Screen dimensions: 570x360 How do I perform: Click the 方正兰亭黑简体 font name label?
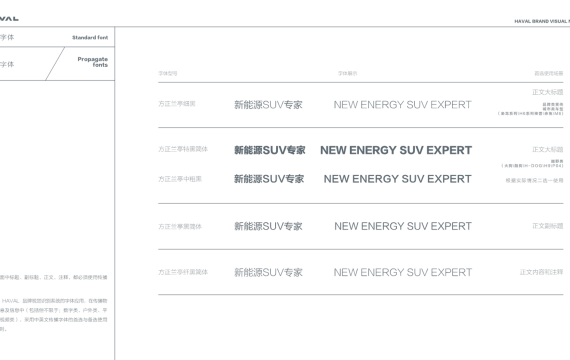[x=180, y=227]
